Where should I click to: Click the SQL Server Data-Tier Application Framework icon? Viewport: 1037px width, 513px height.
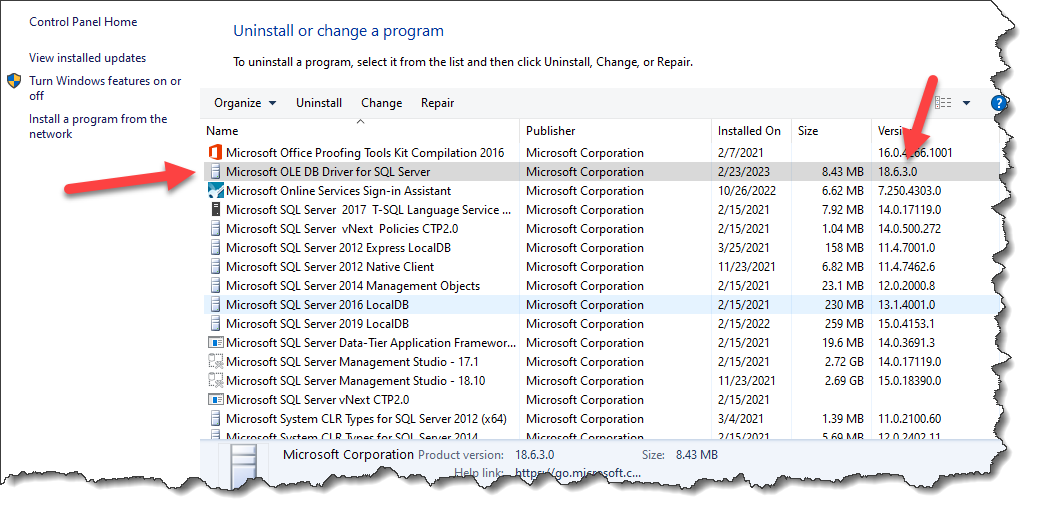(214, 343)
